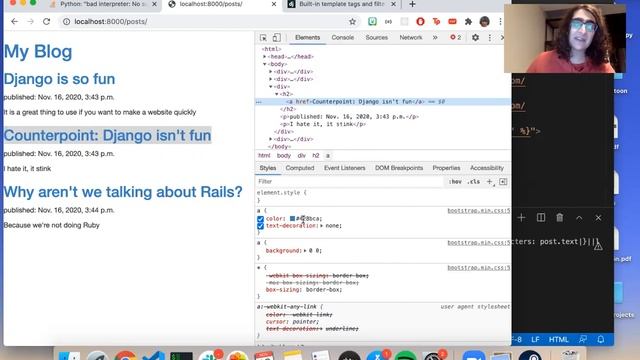This screenshot has width=640, height=360.
Task: Reload the localhost posts page
Action: tap(47, 21)
